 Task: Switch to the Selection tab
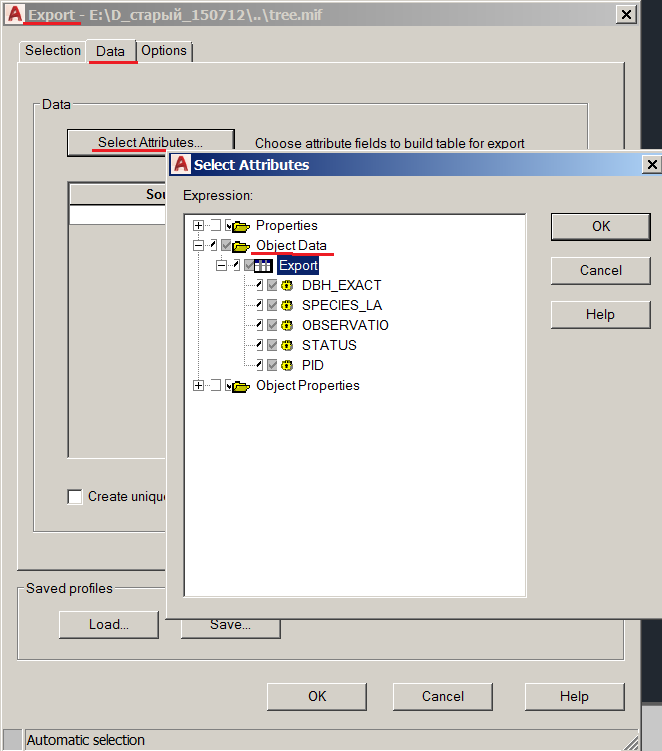(53, 51)
